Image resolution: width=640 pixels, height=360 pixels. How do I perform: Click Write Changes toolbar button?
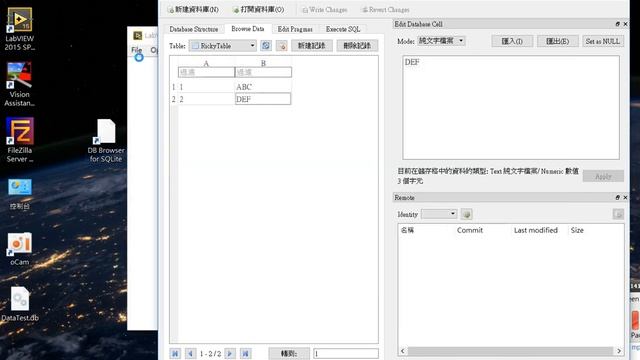[x=324, y=9]
